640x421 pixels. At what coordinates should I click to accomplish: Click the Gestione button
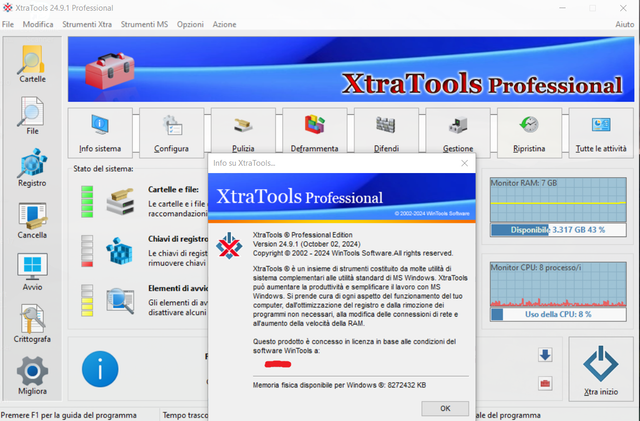pyautogui.click(x=458, y=131)
